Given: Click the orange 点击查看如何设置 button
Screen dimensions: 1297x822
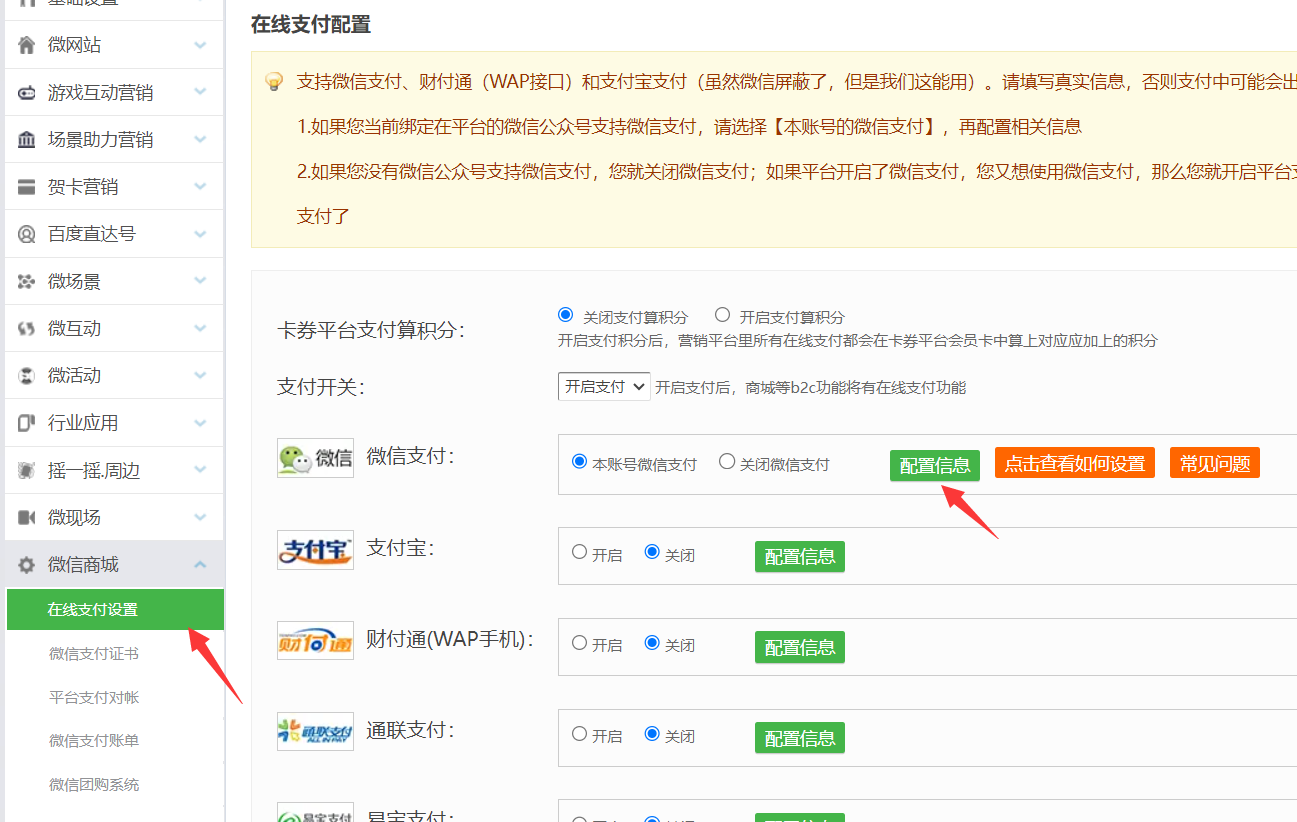Looking at the screenshot, I should (1074, 463).
